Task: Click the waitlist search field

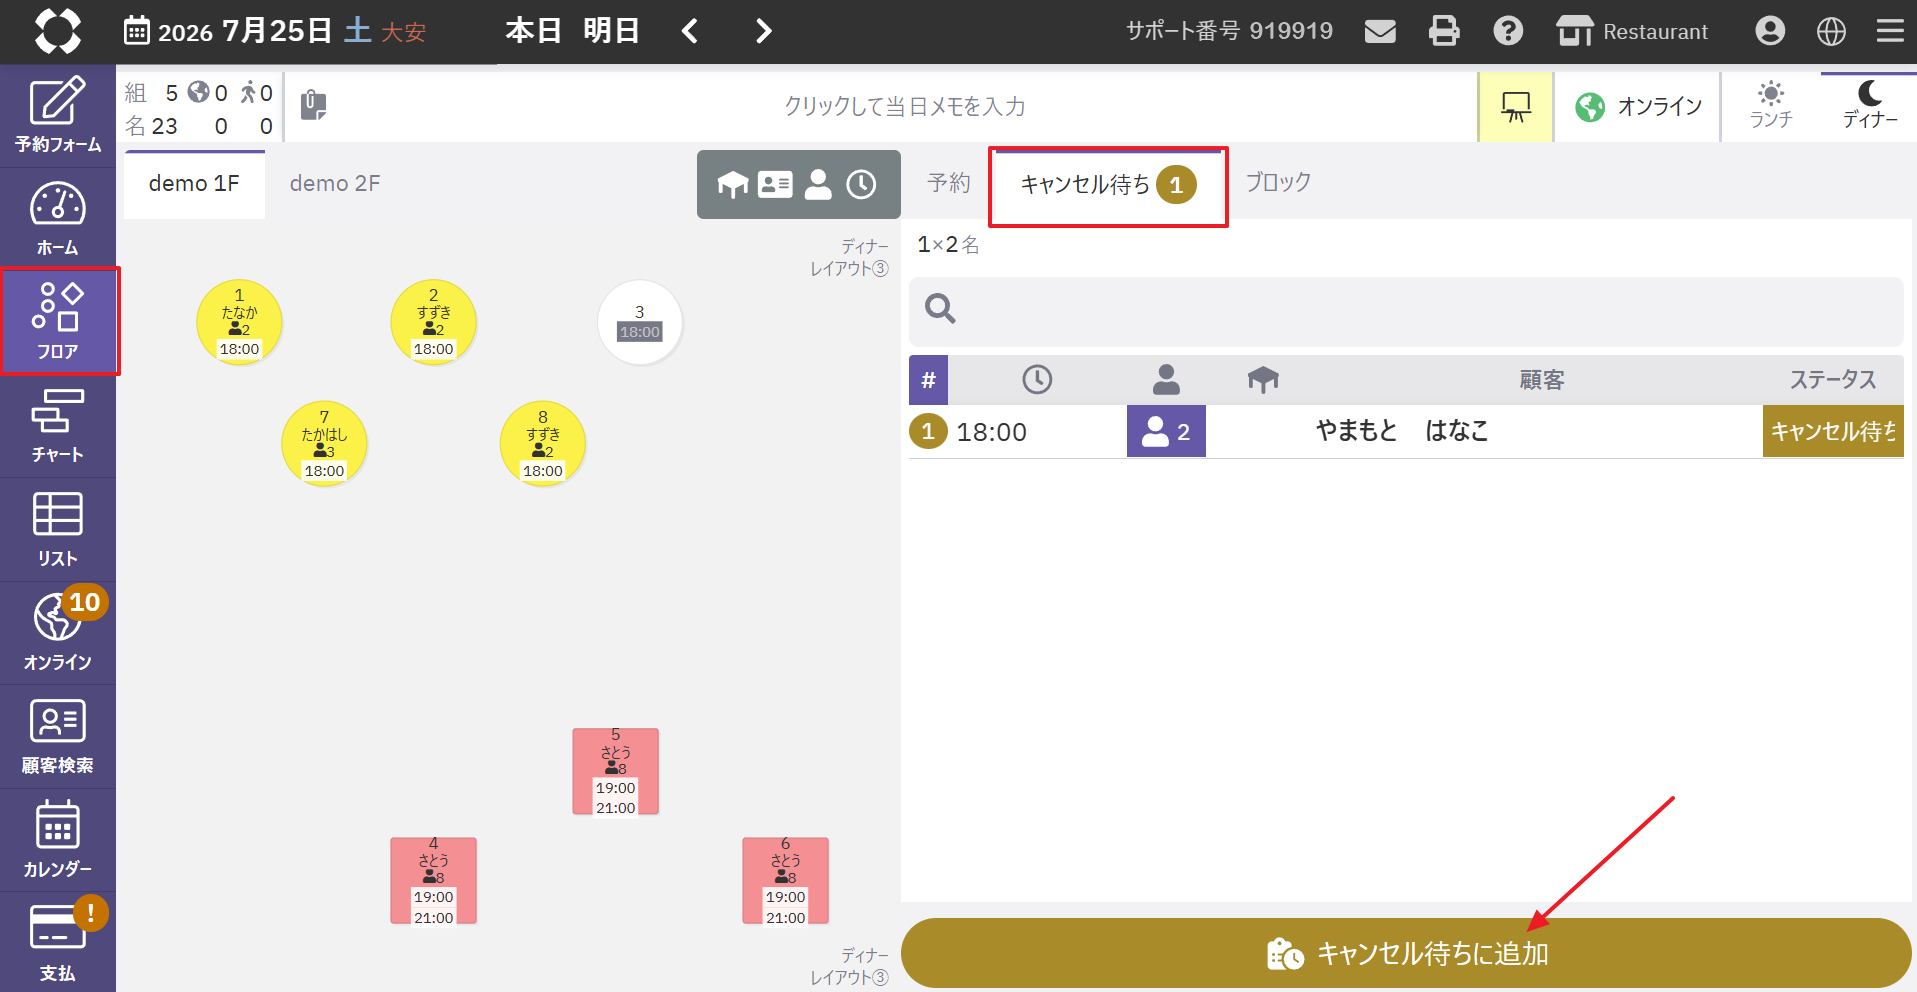Action: [1406, 309]
